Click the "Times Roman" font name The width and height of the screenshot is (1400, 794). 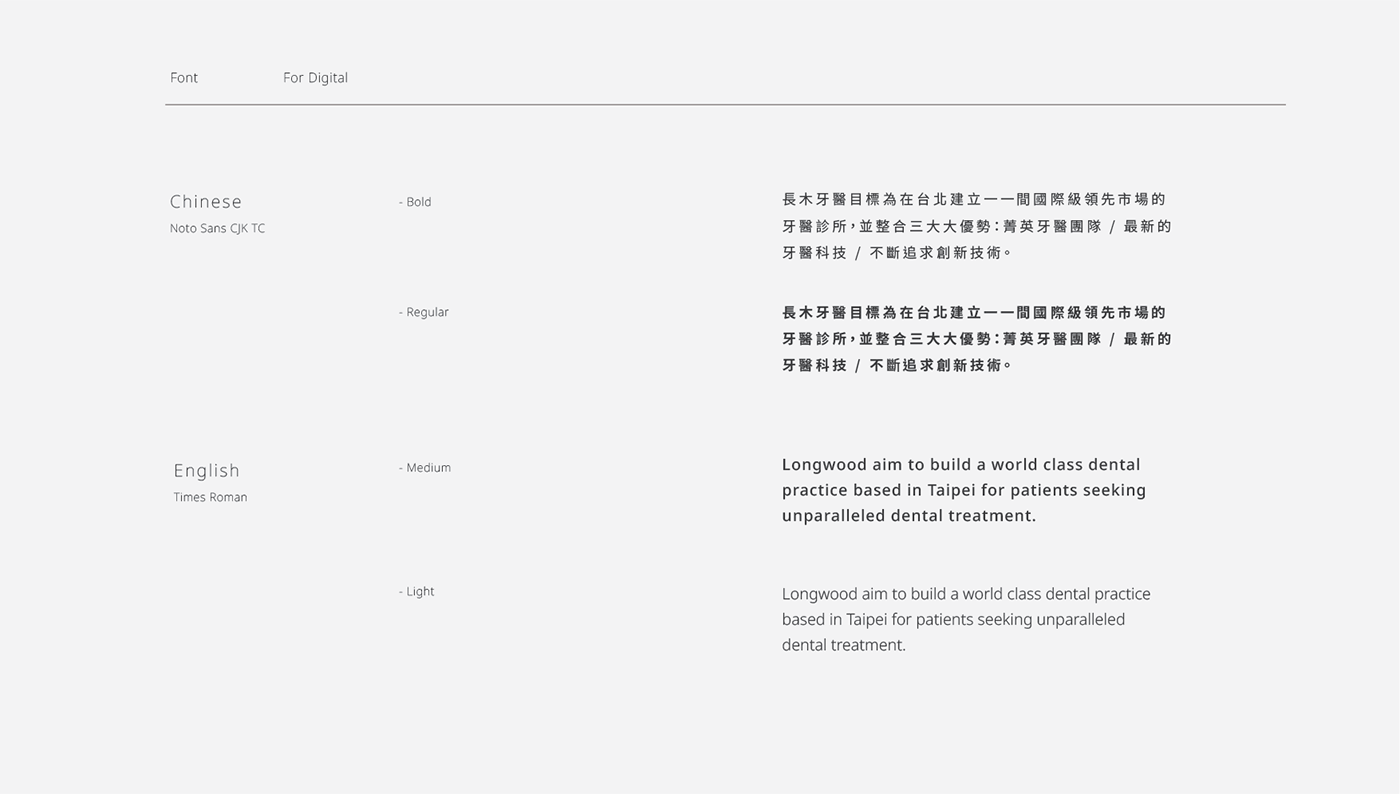coord(210,497)
